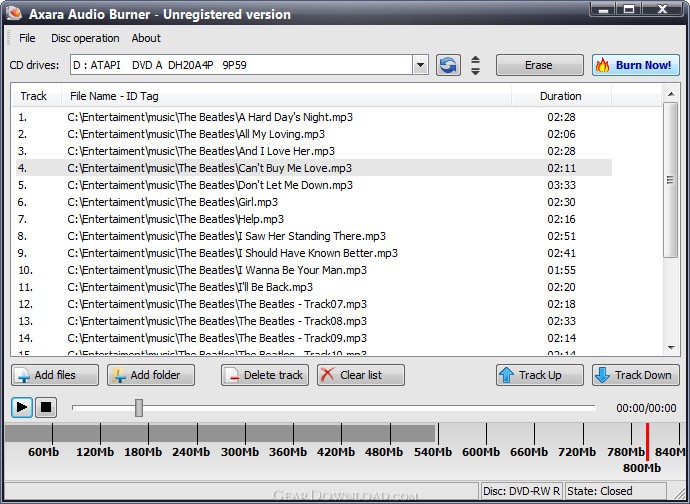Click the playback position slider handle
This screenshot has width=690, height=504.
coord(139,408)
